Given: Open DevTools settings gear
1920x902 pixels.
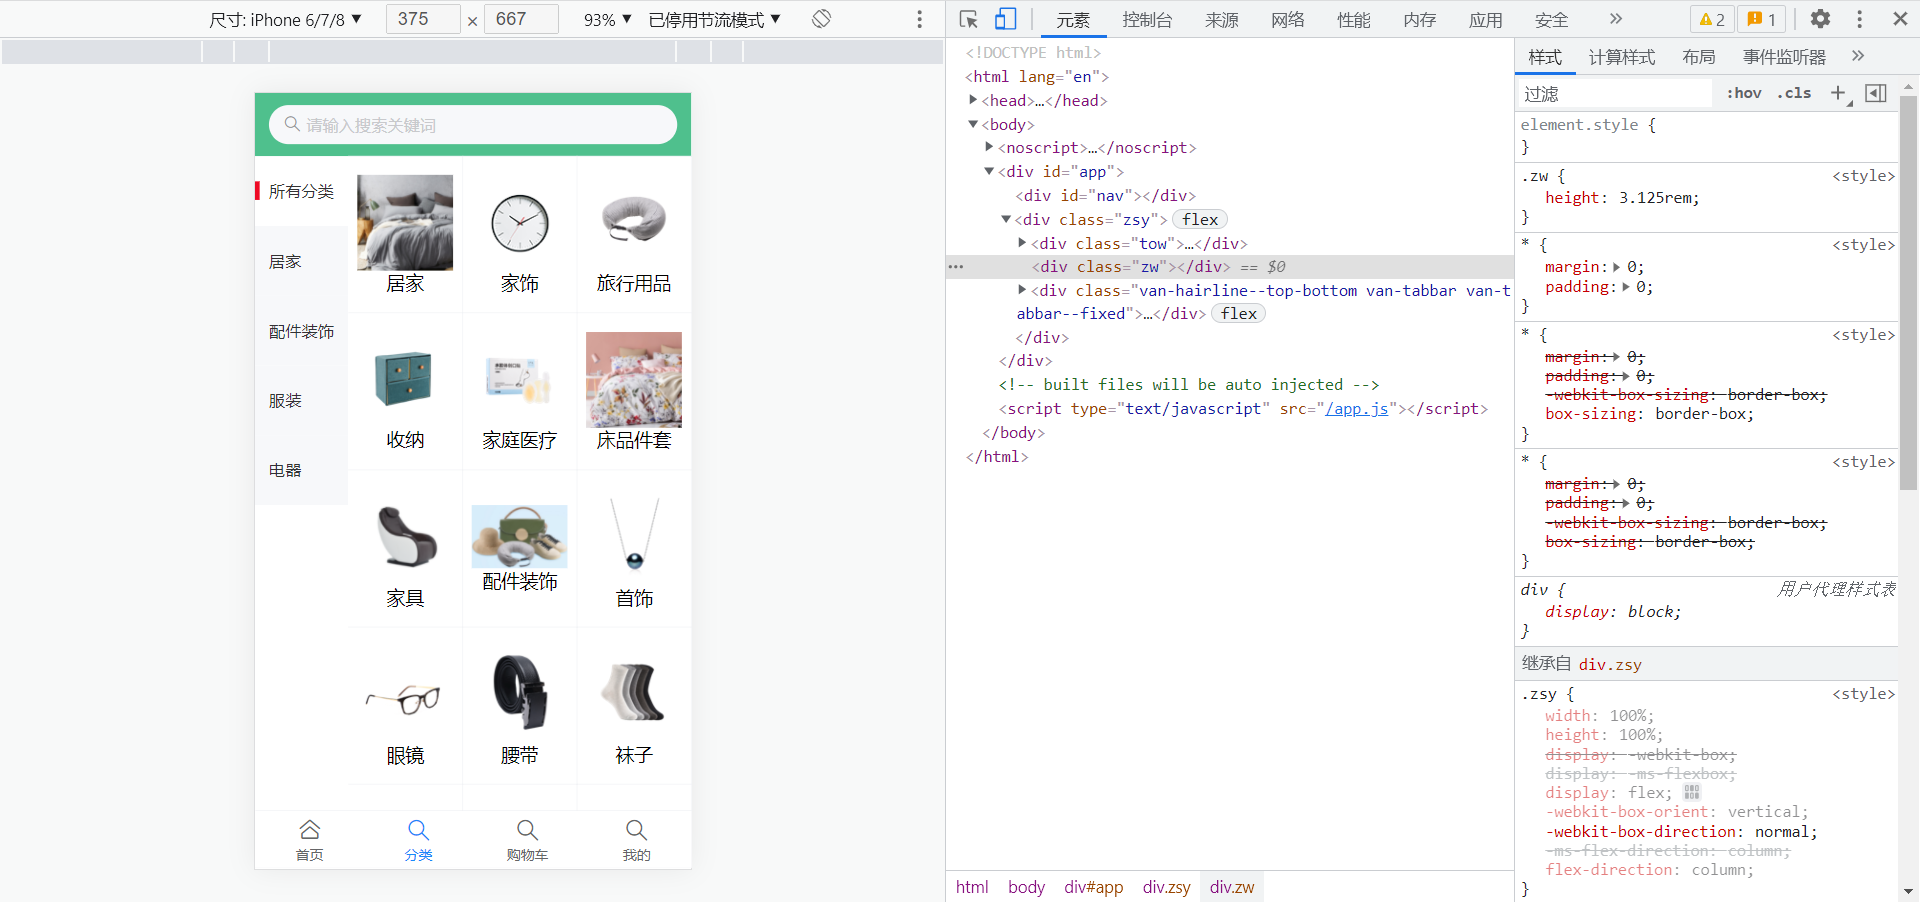Looking at the screenshot, I should tap(1820, 19).
